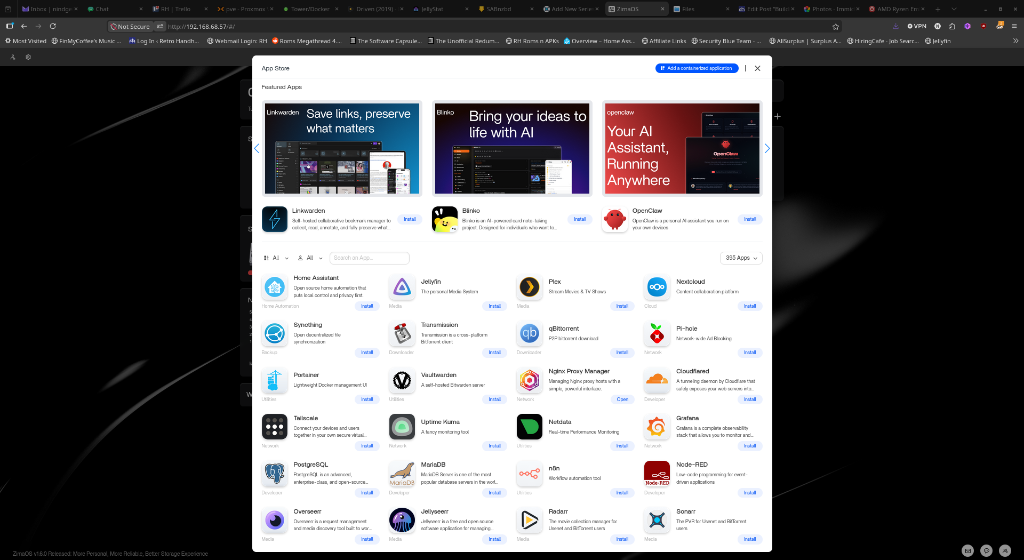
Task: Show previous featured apps with left arrow
Action: [x=257, y=149]
